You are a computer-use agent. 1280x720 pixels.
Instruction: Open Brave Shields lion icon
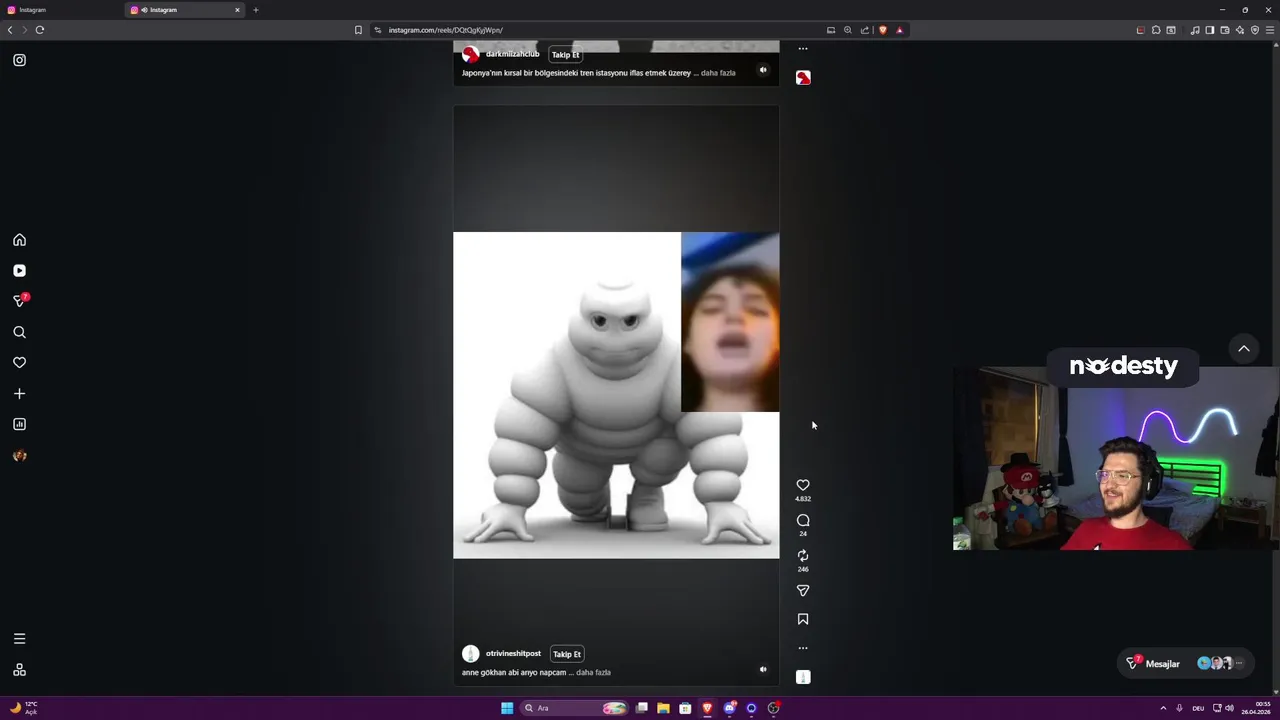[x=882, y=30]
